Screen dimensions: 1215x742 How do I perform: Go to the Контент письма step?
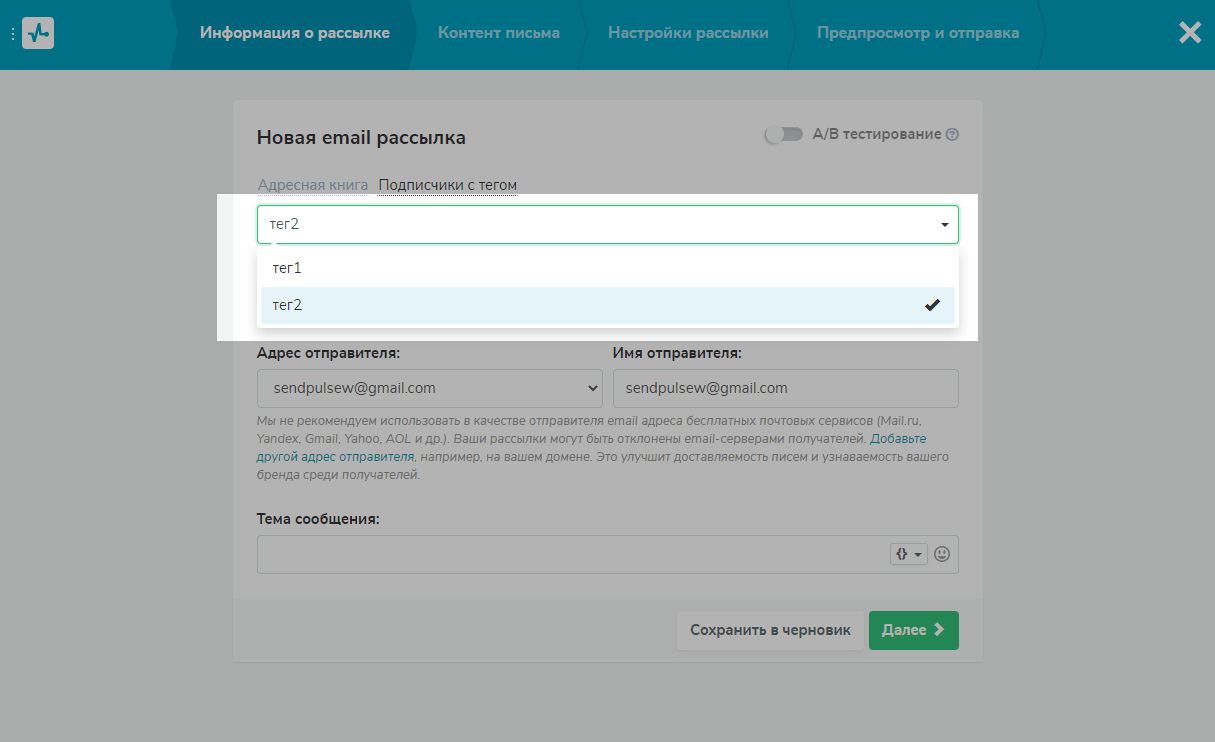coord(498,33)
